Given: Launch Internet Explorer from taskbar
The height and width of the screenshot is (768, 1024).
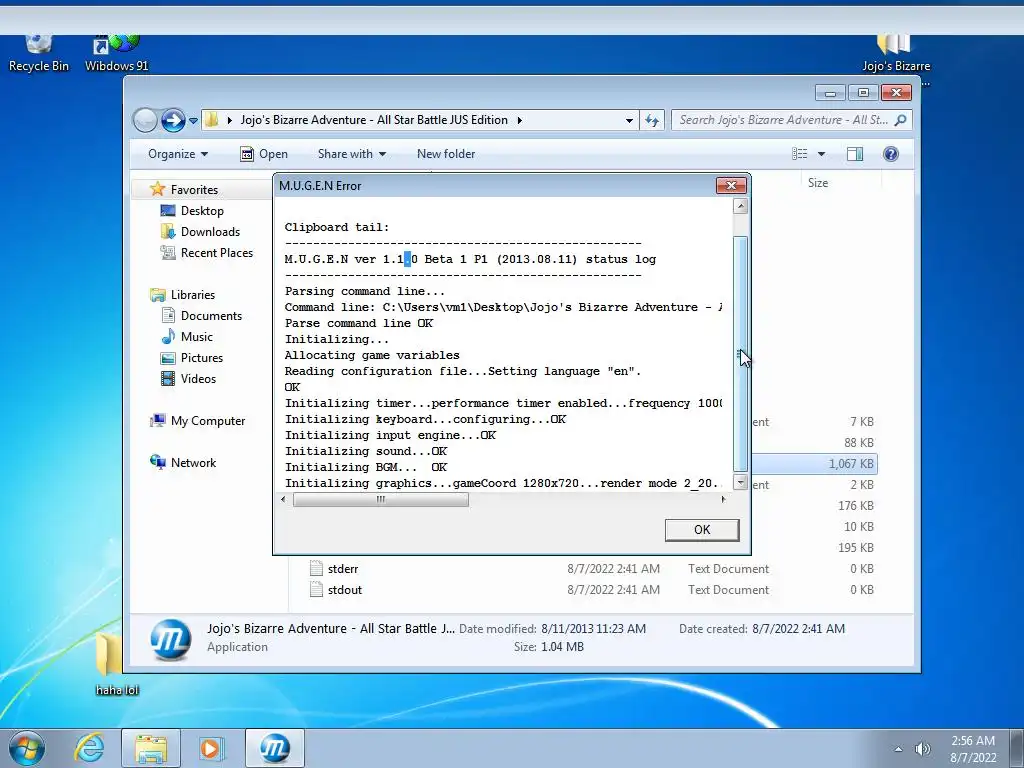Looking at the screenshot, I should pos(89,748).
